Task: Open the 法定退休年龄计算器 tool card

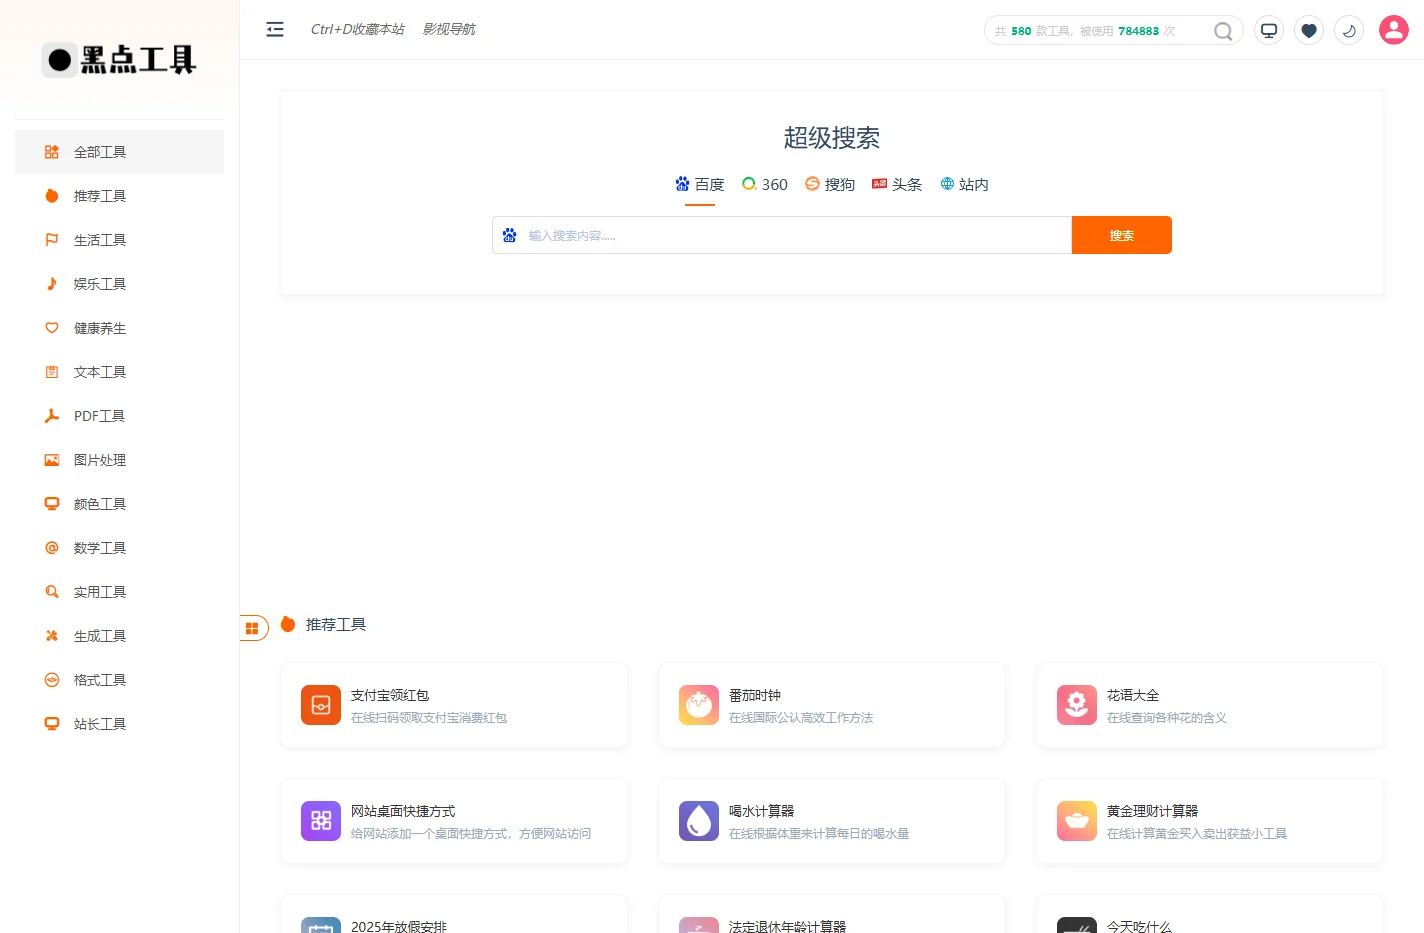Action: (x=832, y=915)
